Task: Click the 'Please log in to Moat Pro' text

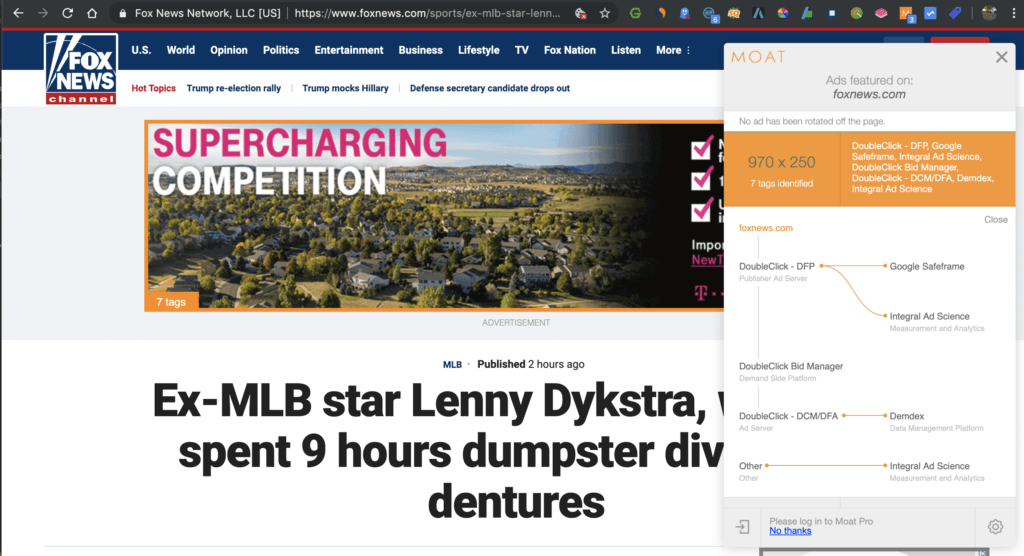Action: (x=821, y=521)
